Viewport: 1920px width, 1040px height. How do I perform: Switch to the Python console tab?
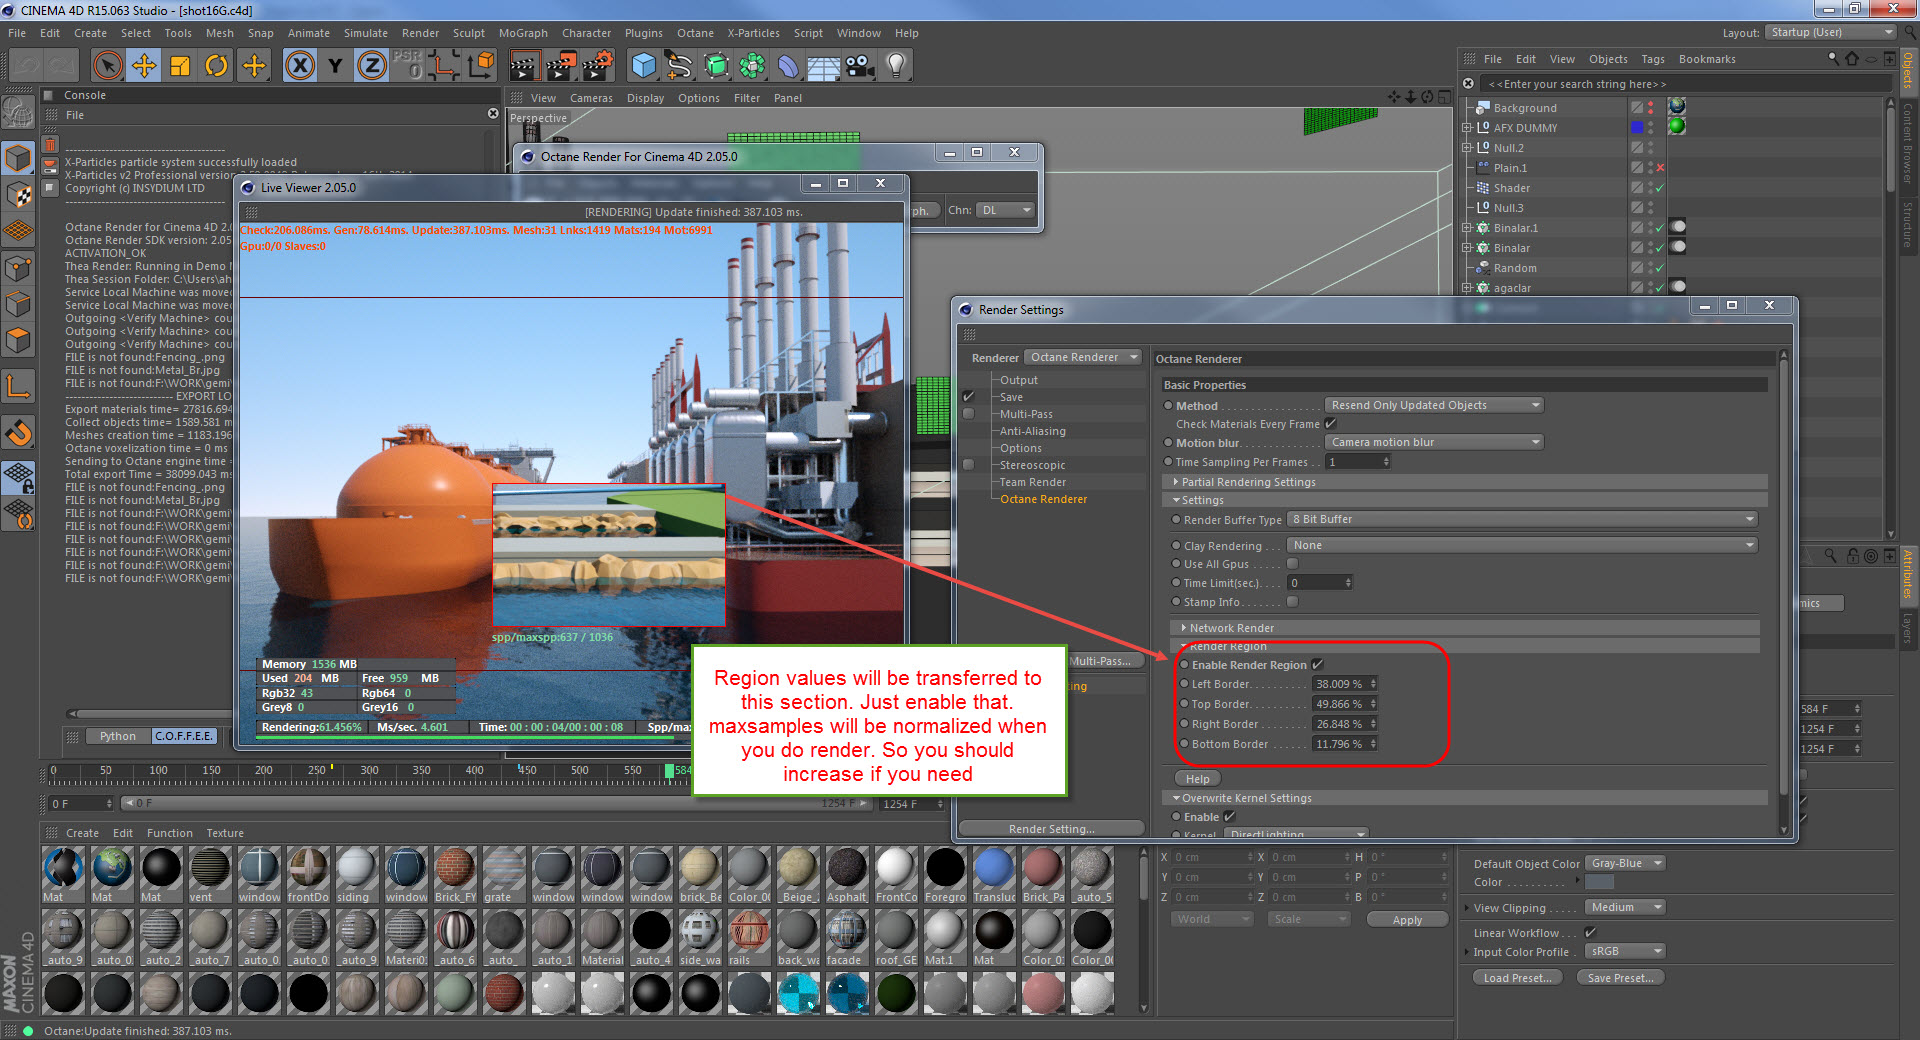point(118,736)
